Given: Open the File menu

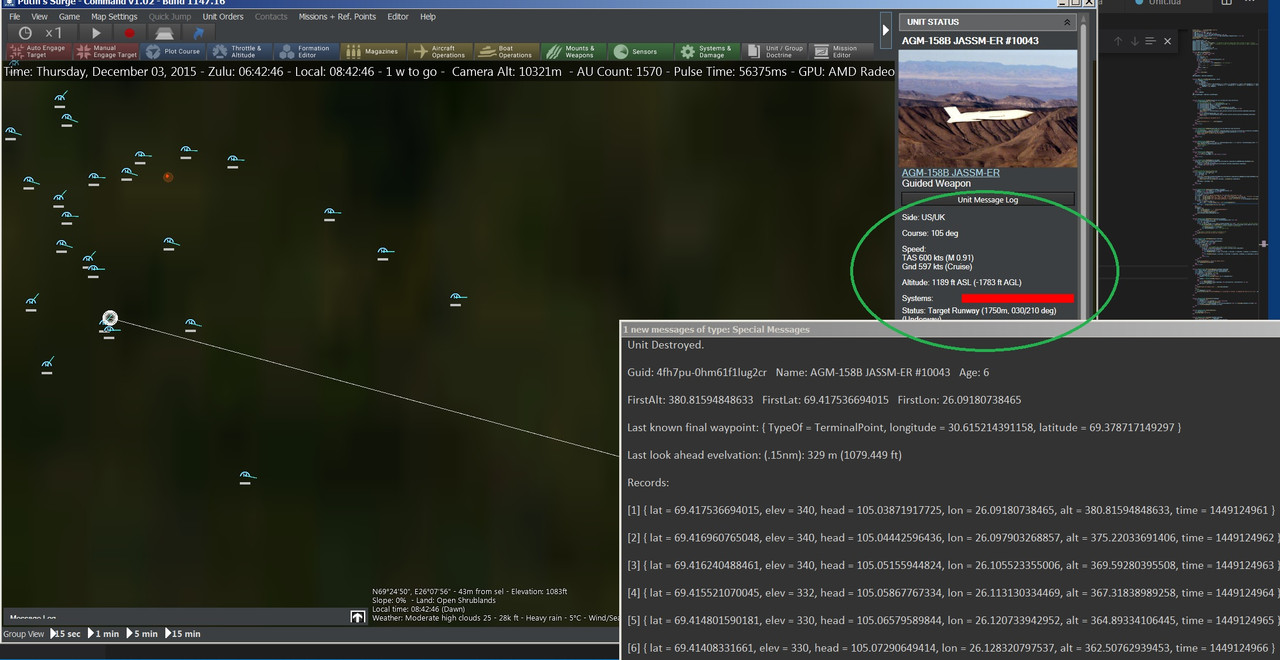Looking at the screenshot, I should 15,17.
